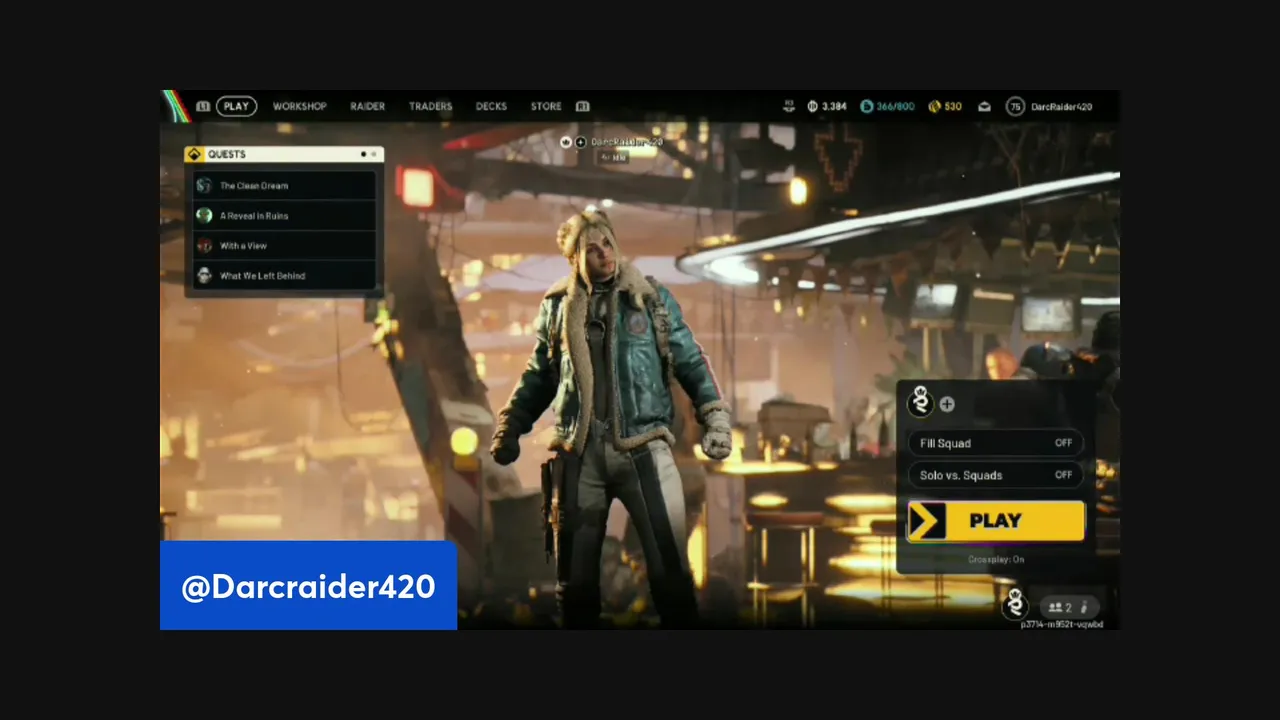Viewport: 1280px width, 720px height.
Task: Toggle Fill Squad setting
Action: pyautogui.click(x=995, y=443)
